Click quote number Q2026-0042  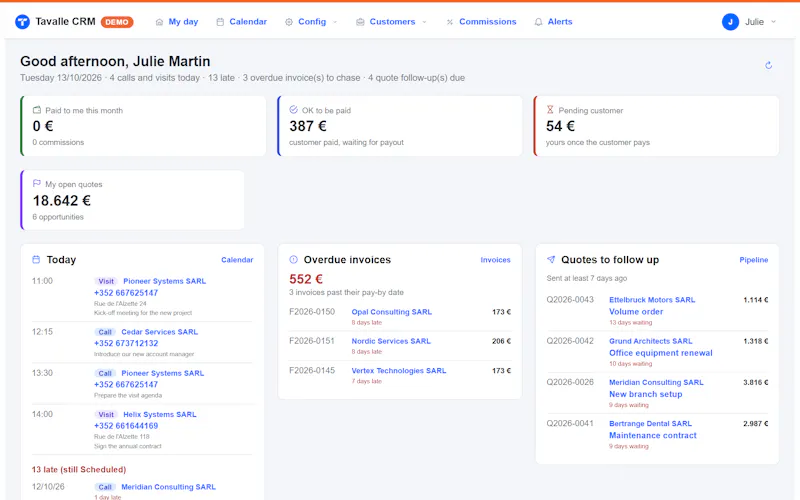(570, 341)
